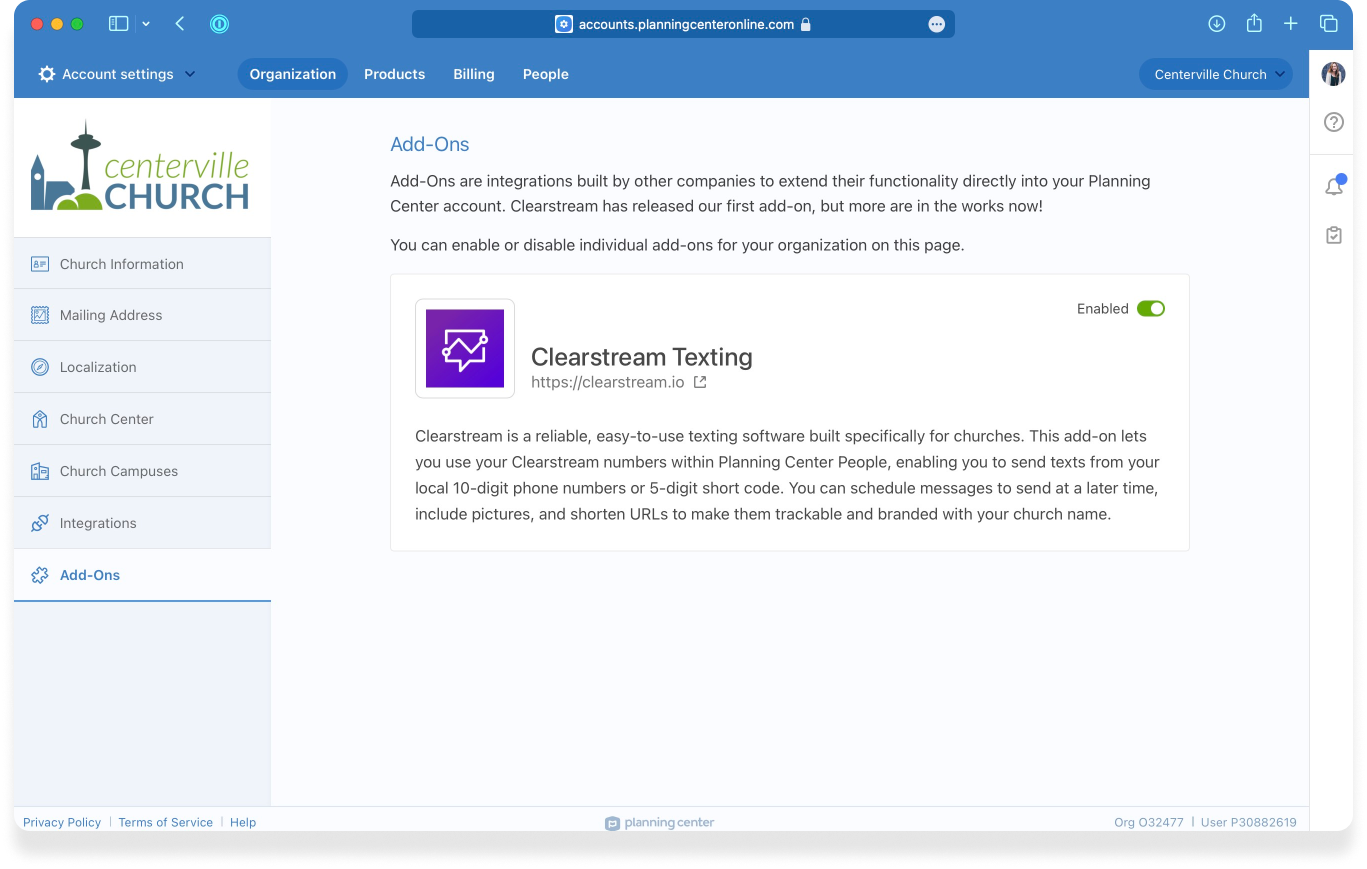The width and height of the screenshot is (1367, 869).
Task: Open the Centerville Church organization switcher
Action: click(1215, 74)
